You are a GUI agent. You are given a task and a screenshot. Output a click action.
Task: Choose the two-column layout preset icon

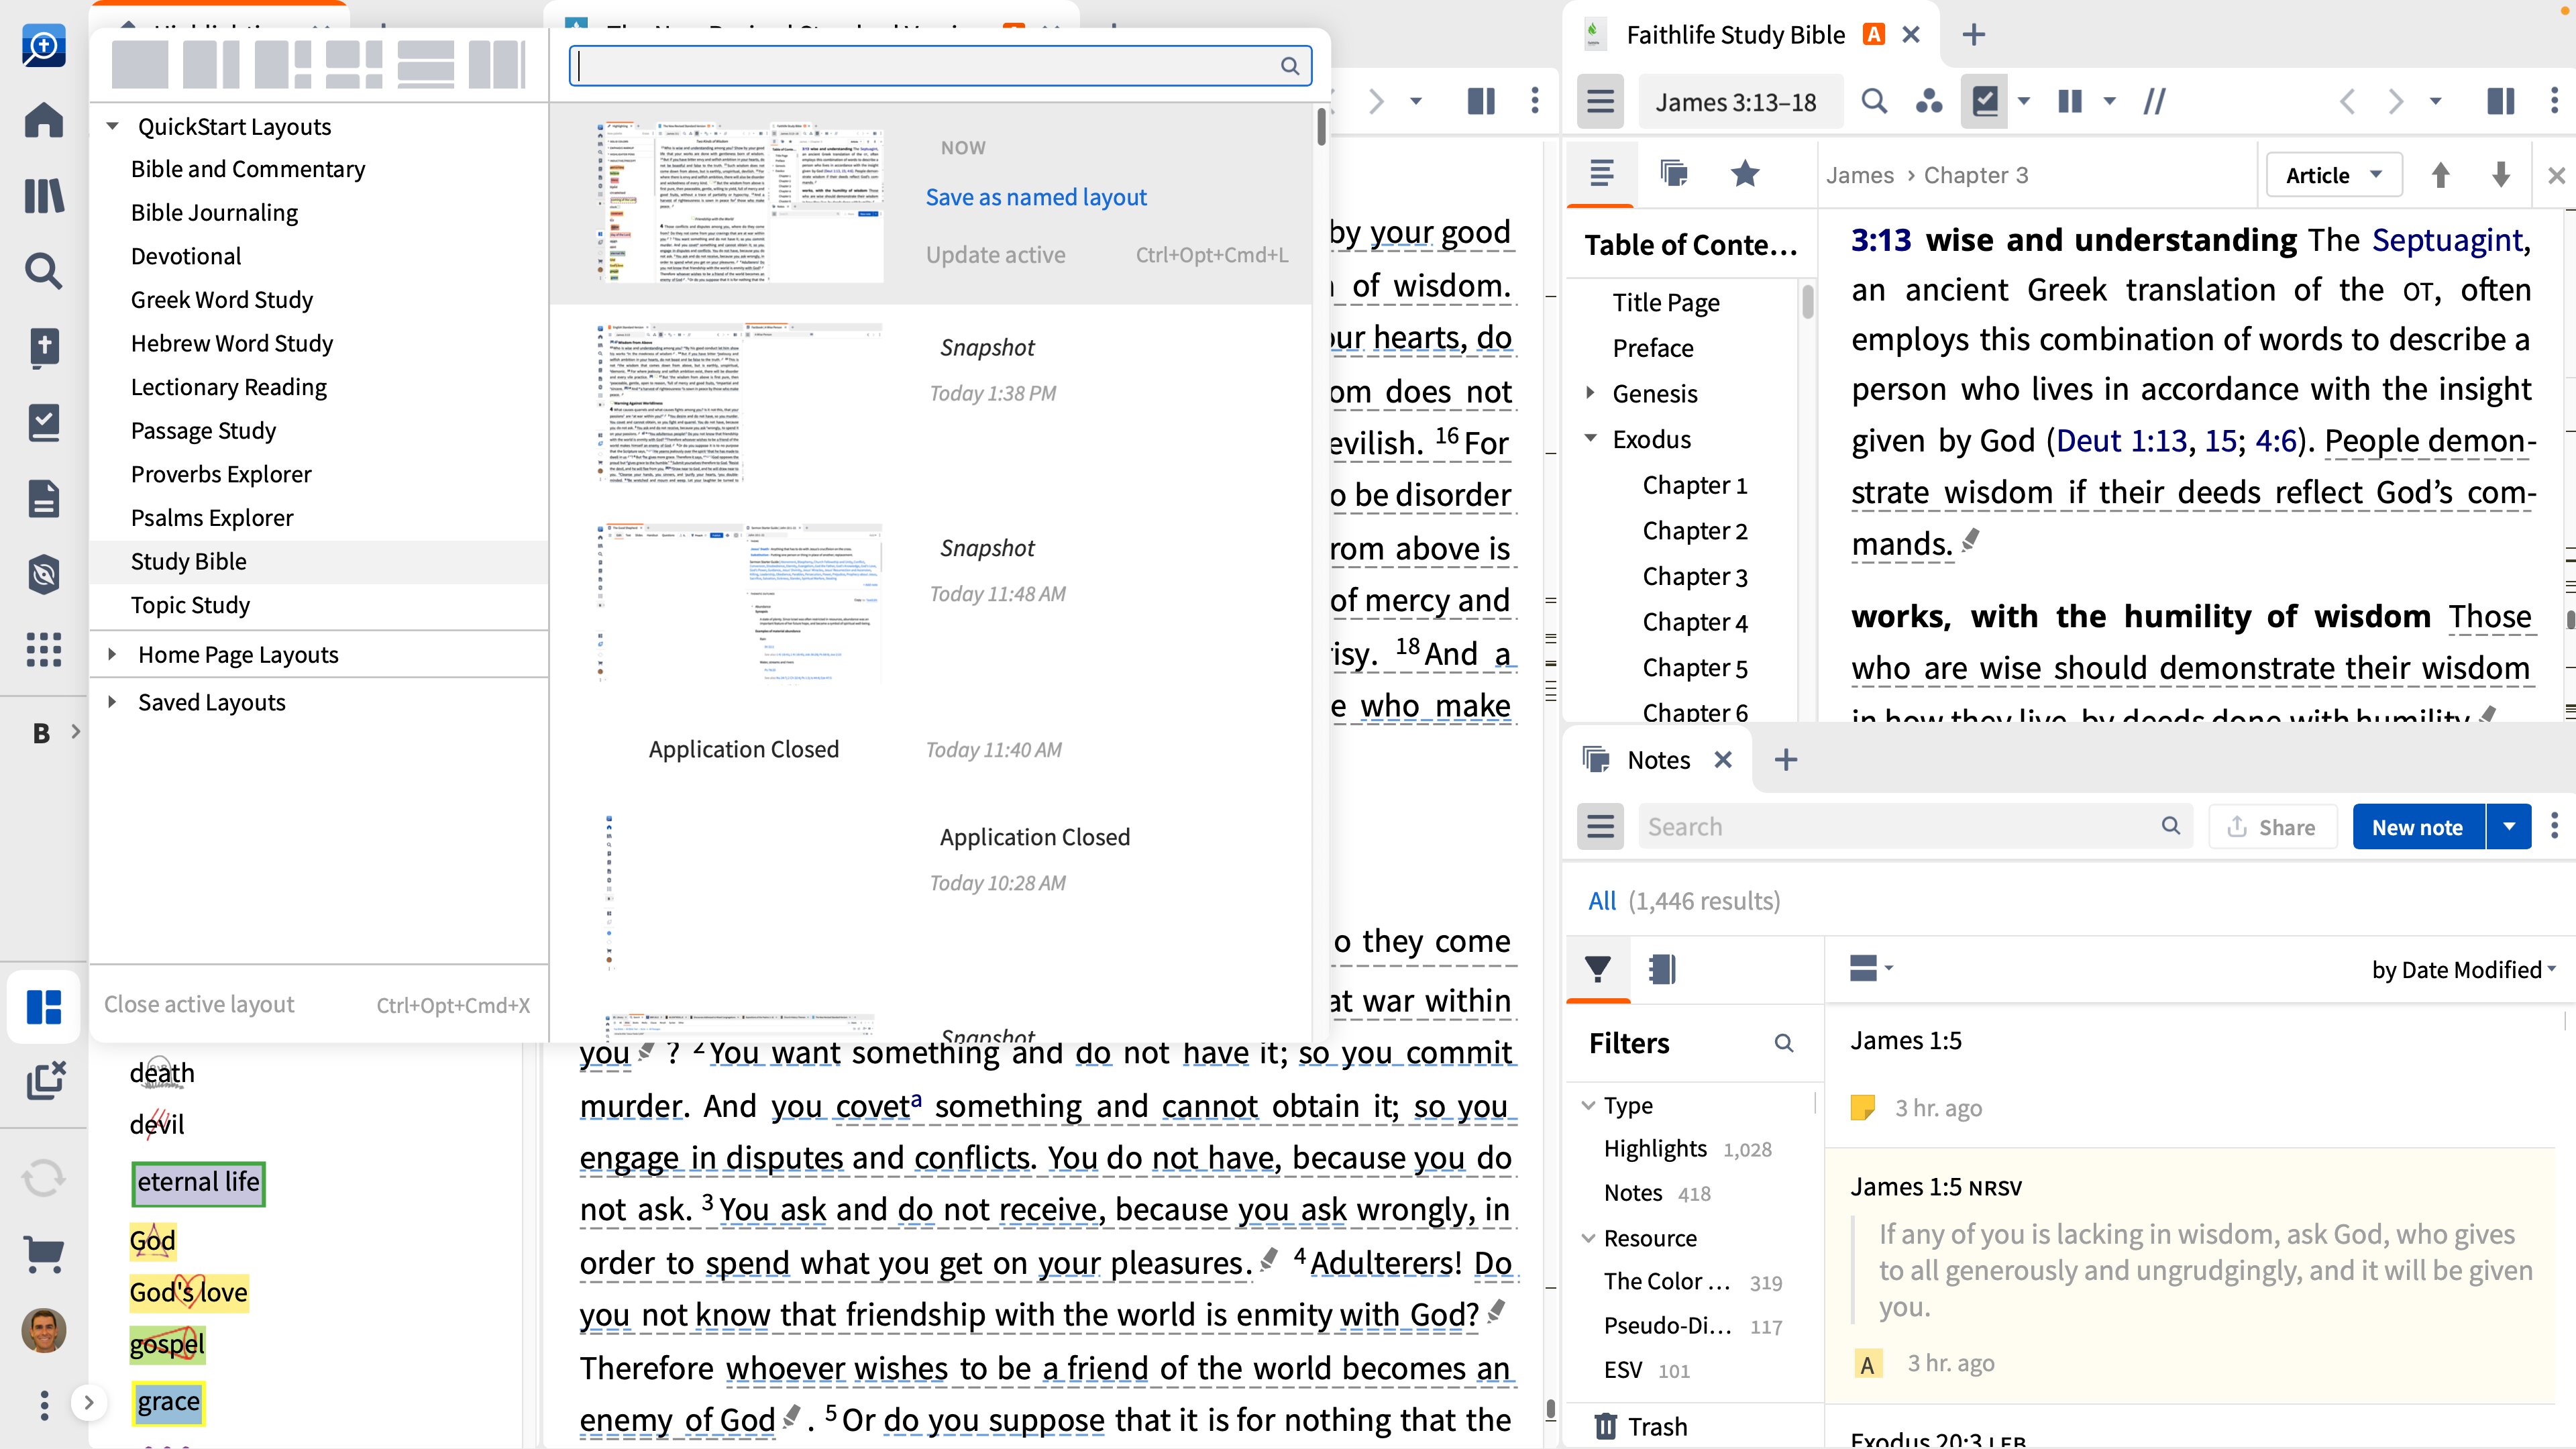tap(211, 65)
